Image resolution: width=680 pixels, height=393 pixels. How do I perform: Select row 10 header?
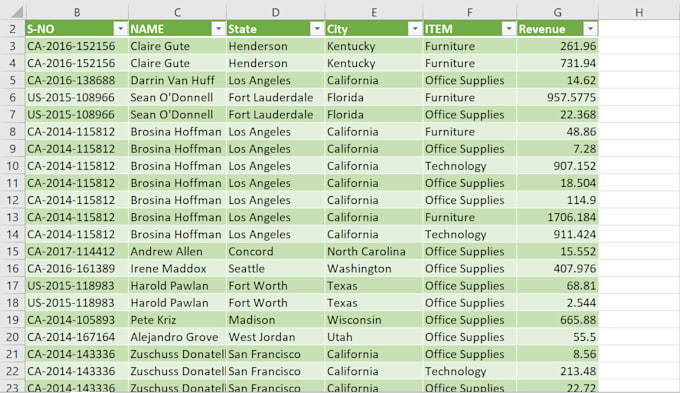point(13,166)
